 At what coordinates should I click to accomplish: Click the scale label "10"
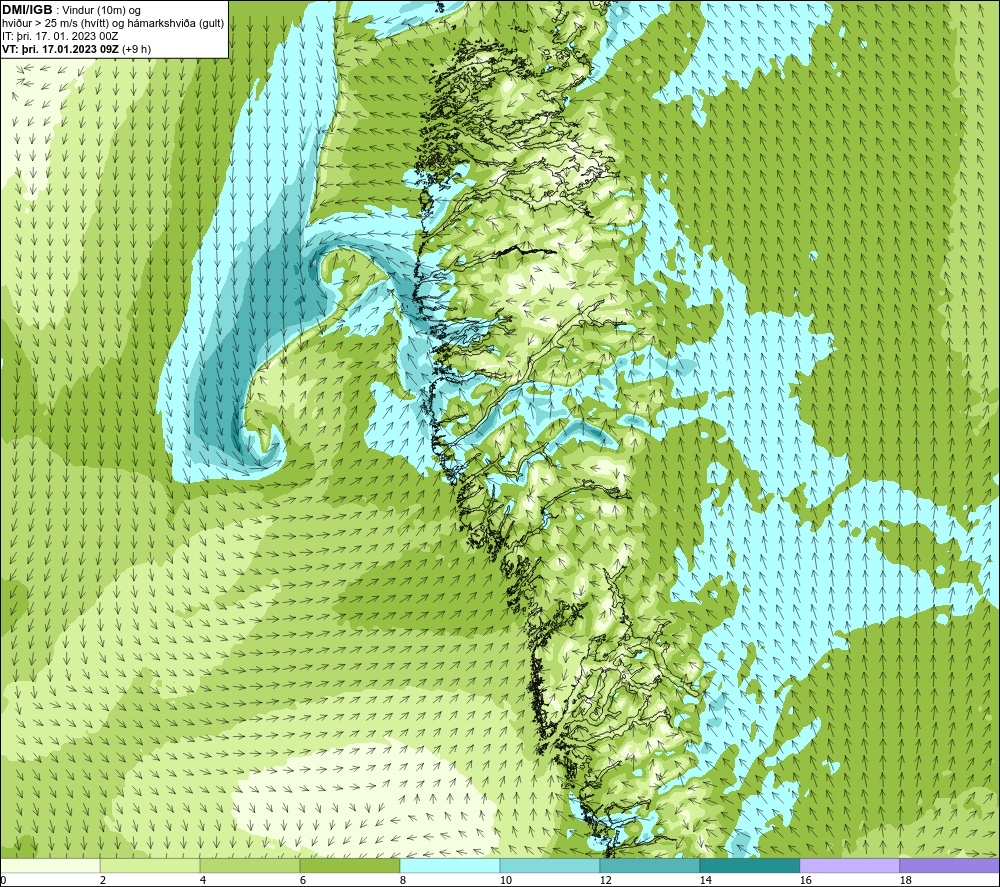coord(506,880)
